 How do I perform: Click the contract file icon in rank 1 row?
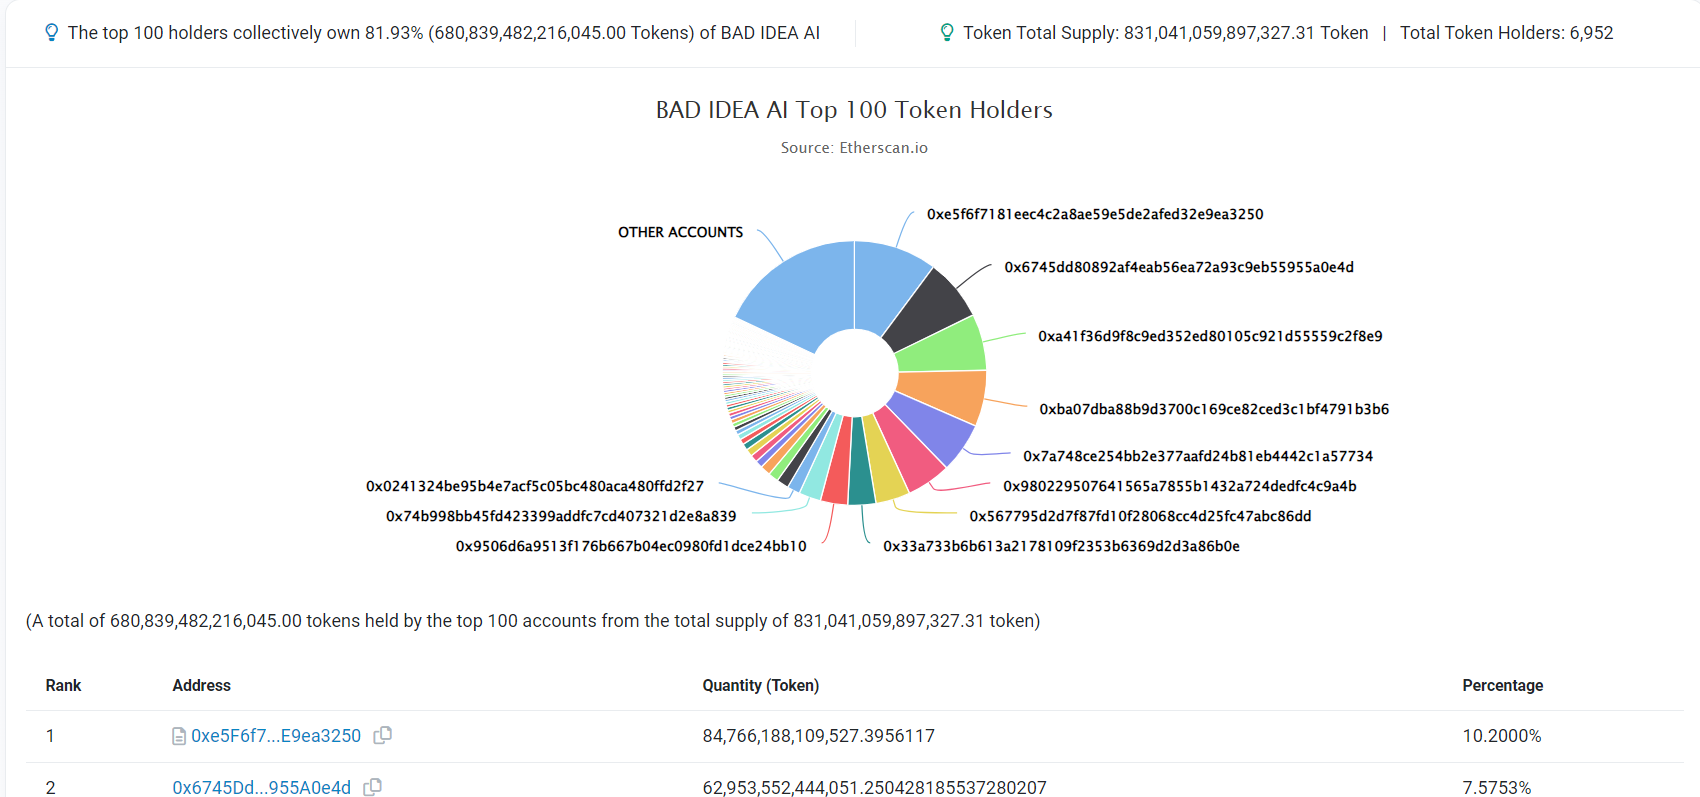click(x=179, y=736)
